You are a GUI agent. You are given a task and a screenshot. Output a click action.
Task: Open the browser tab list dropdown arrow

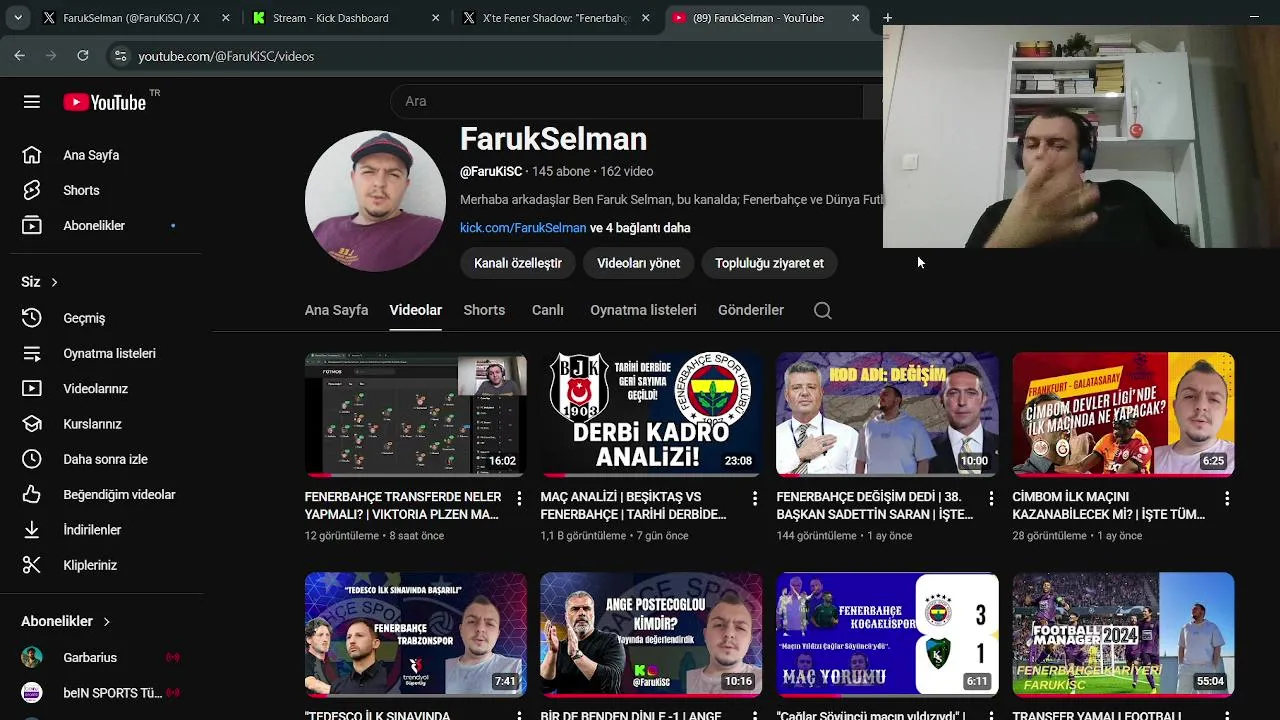pyautogui.click(x=17, y=18)
